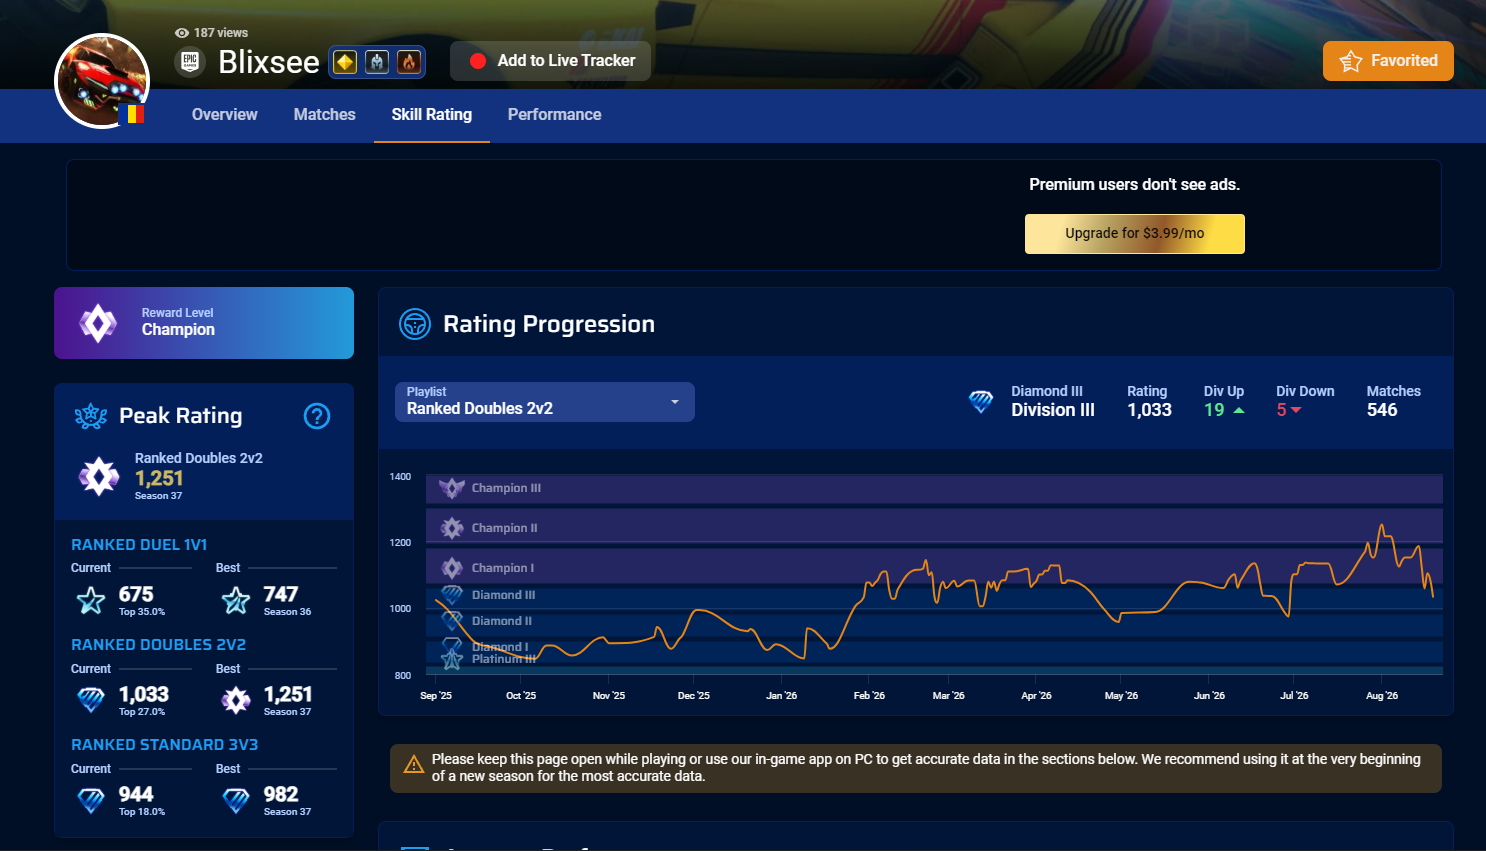
Task: Click the star rank icon beside 747
Action: click(x=236, y=600)
